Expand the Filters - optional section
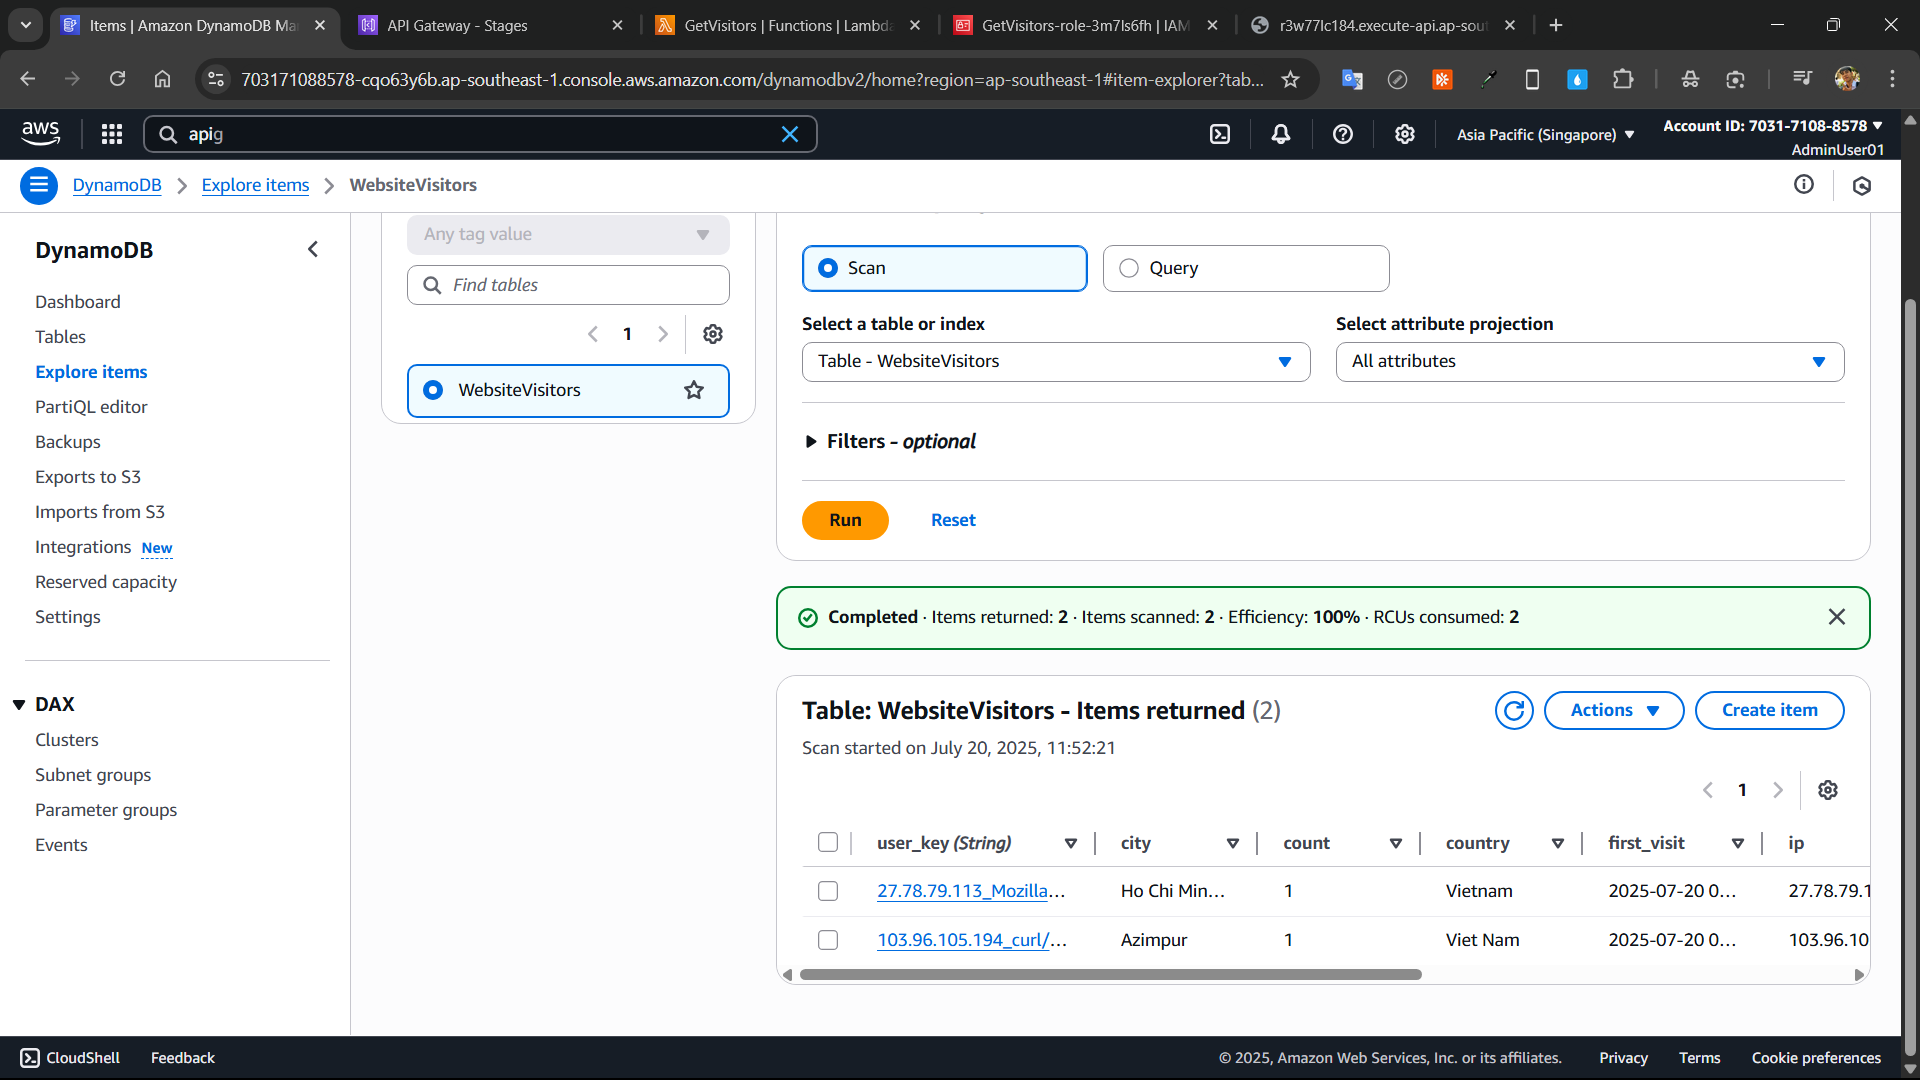The width and height of the screenshot is (1920, 1080). tap(890, 441)
